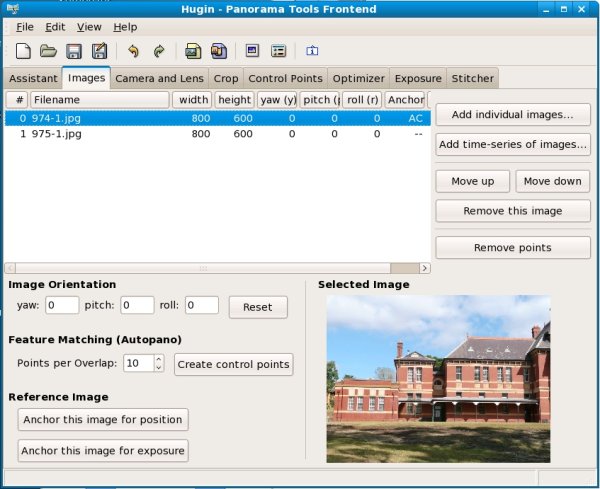Decrease Points per Overlap with down arrow

159,367
